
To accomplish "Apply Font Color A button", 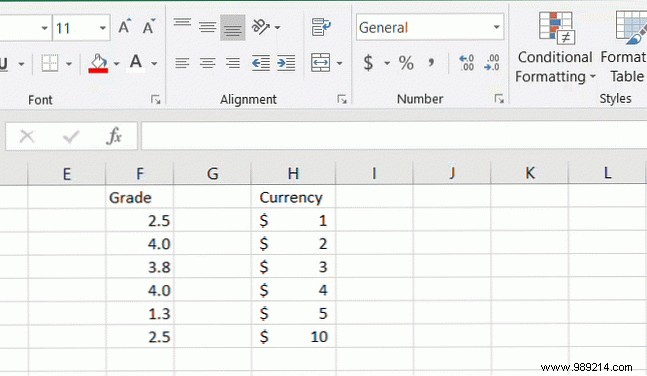I will tap(136, 63).
